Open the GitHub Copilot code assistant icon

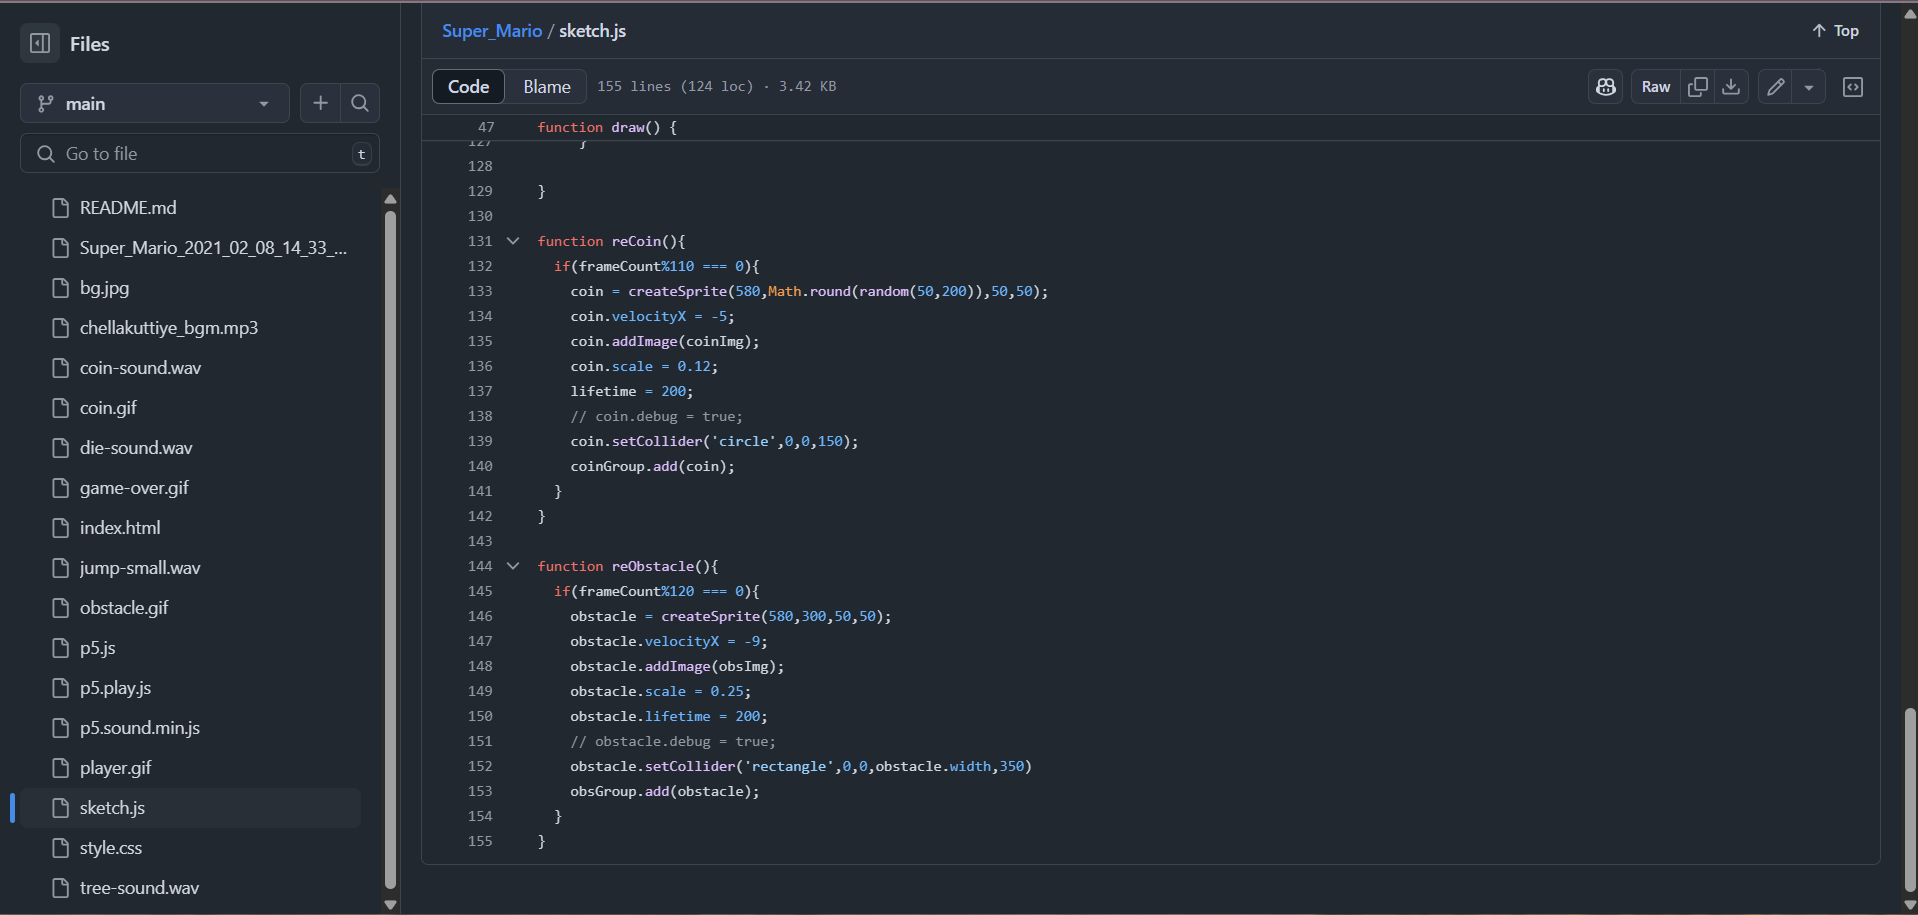tap(1605, 87)
